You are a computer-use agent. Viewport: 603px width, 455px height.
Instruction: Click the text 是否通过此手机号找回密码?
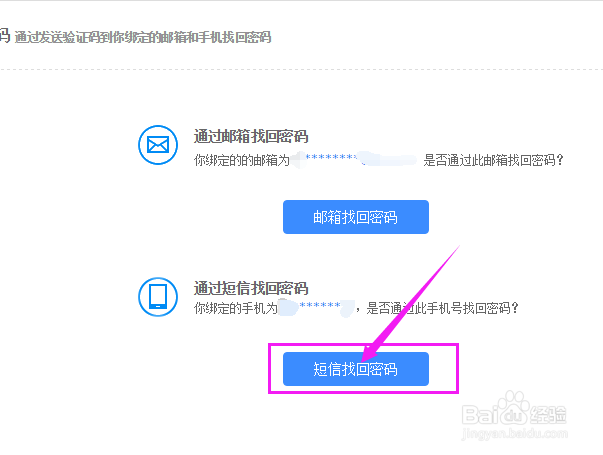(443, 308)
